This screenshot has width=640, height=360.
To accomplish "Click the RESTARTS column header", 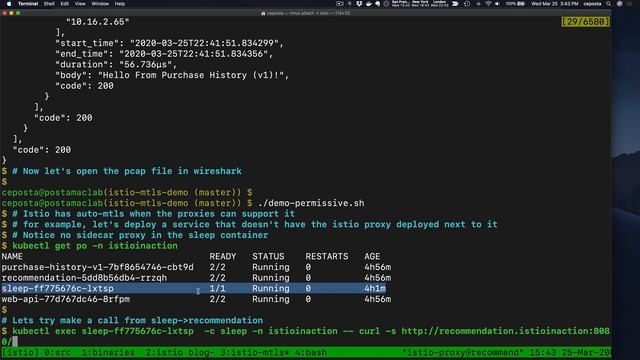I will (327, 256).
